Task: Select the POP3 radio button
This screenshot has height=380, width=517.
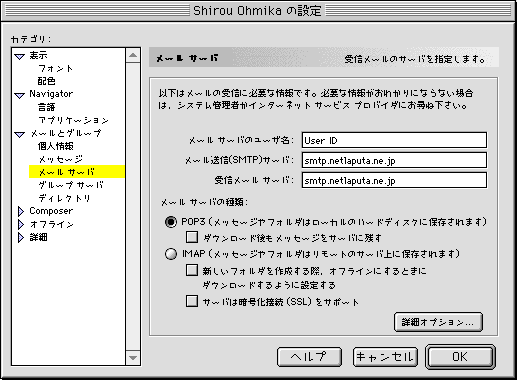Action: [171, 222]
